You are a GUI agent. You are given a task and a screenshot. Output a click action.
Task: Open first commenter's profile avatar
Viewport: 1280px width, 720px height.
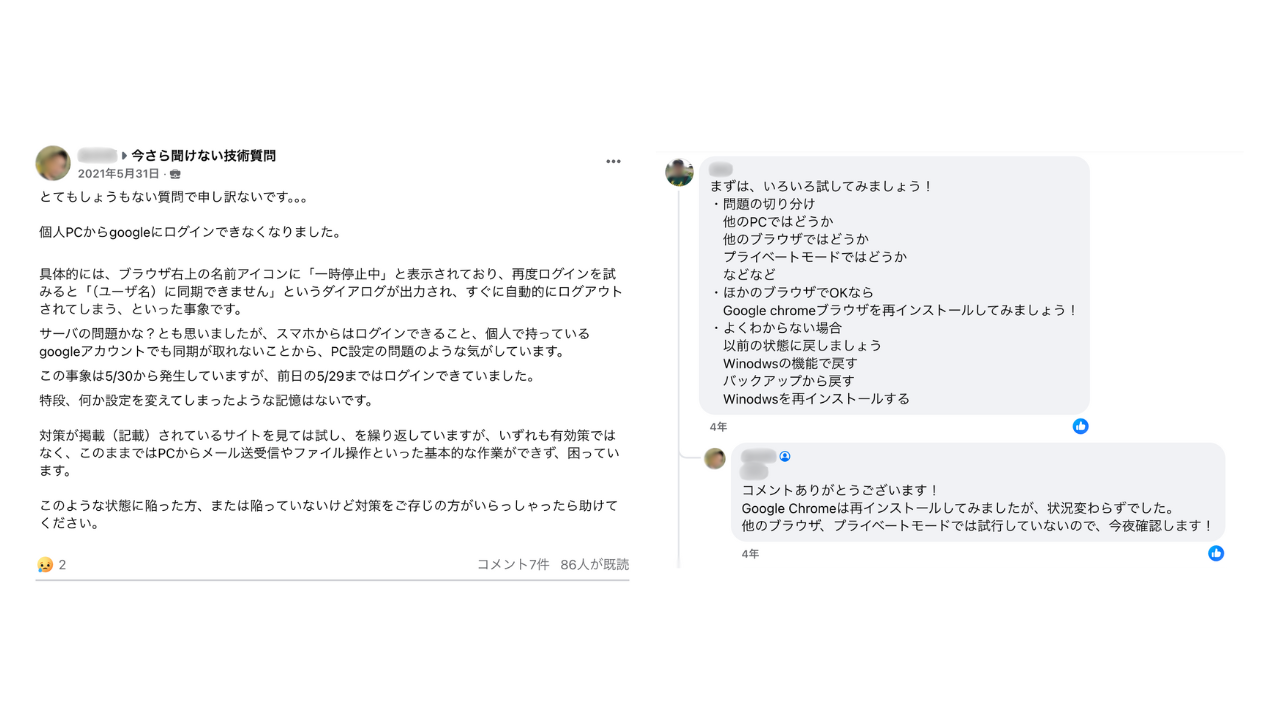[680, 172]
